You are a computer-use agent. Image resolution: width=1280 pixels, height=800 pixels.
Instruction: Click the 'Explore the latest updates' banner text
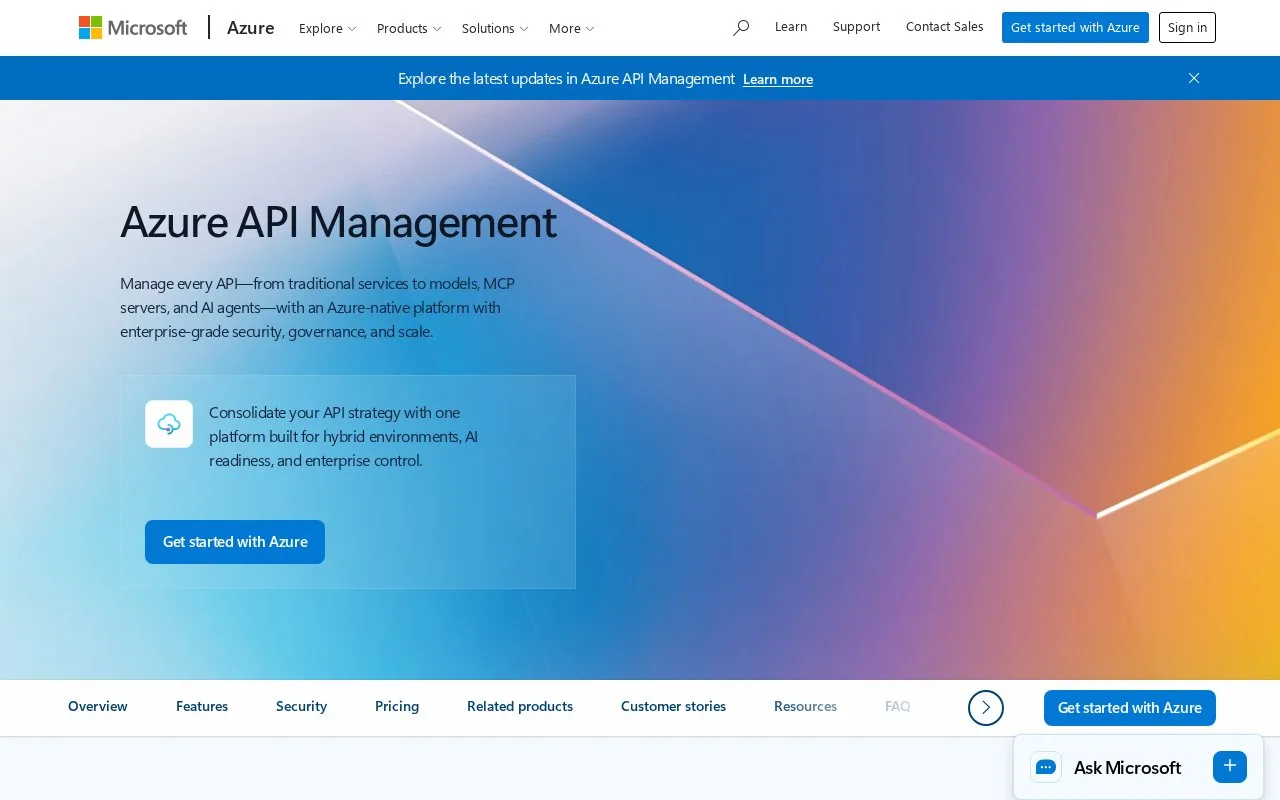tap(566, 78)
